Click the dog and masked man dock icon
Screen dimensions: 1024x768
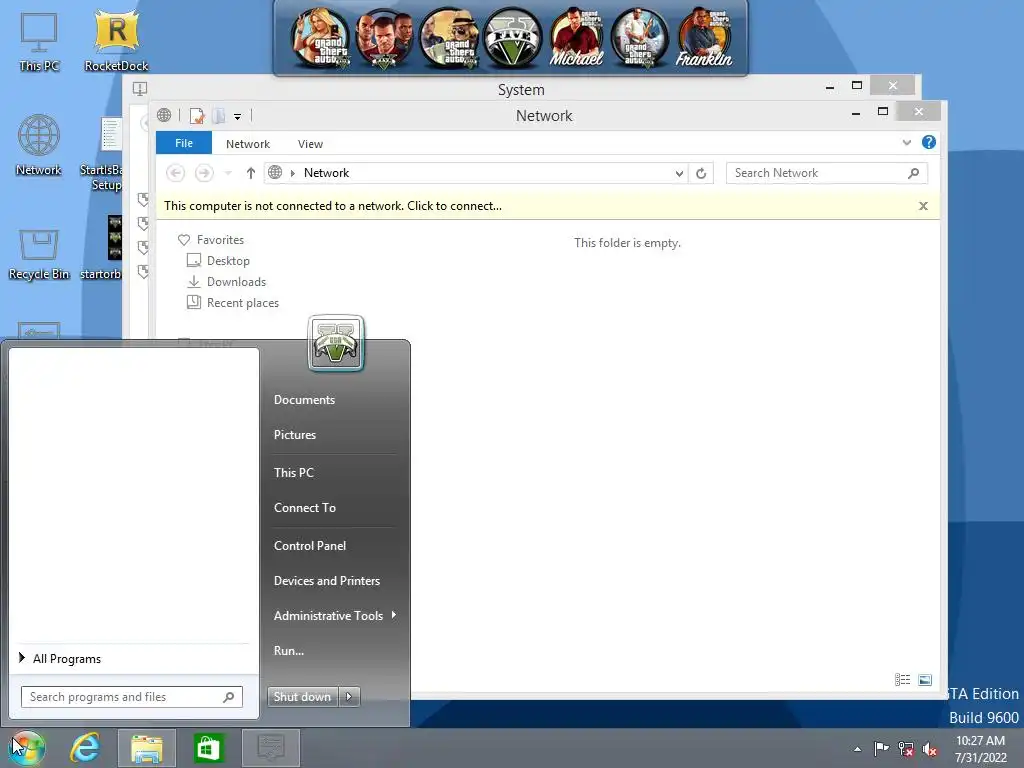[x=448, y=38]
